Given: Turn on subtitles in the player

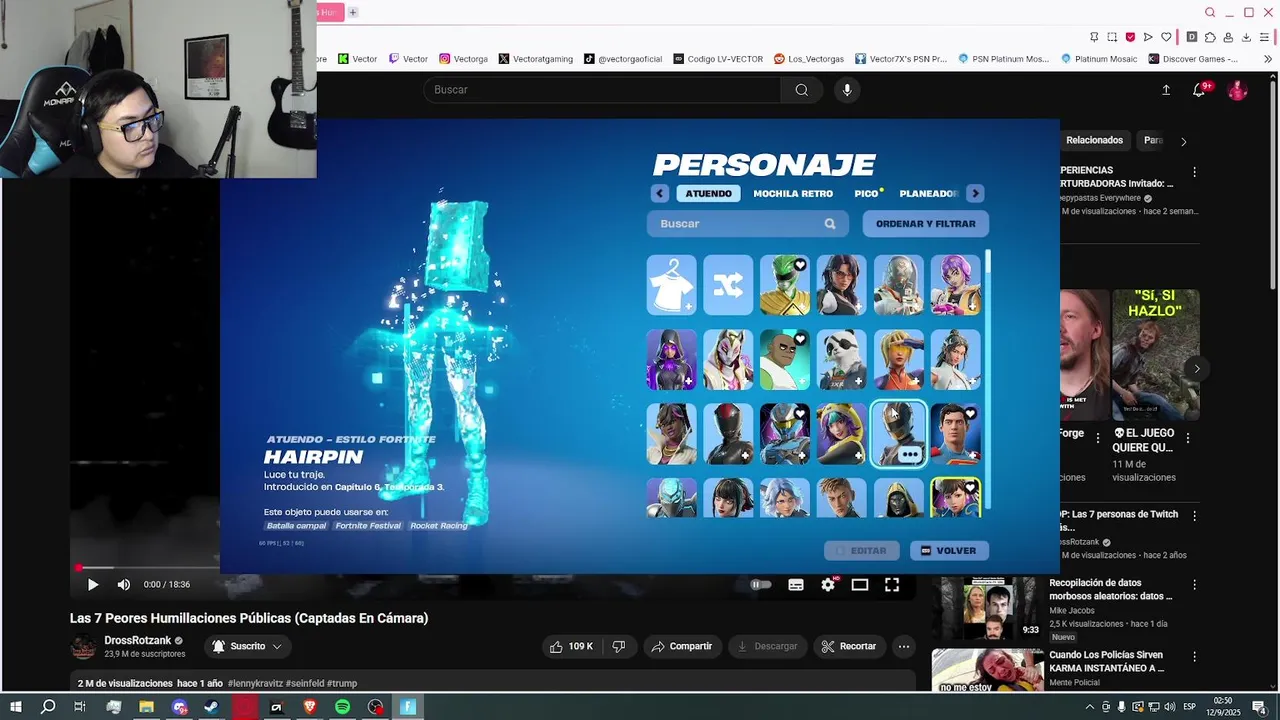Looking at the screenshot, I should (796, 585).
